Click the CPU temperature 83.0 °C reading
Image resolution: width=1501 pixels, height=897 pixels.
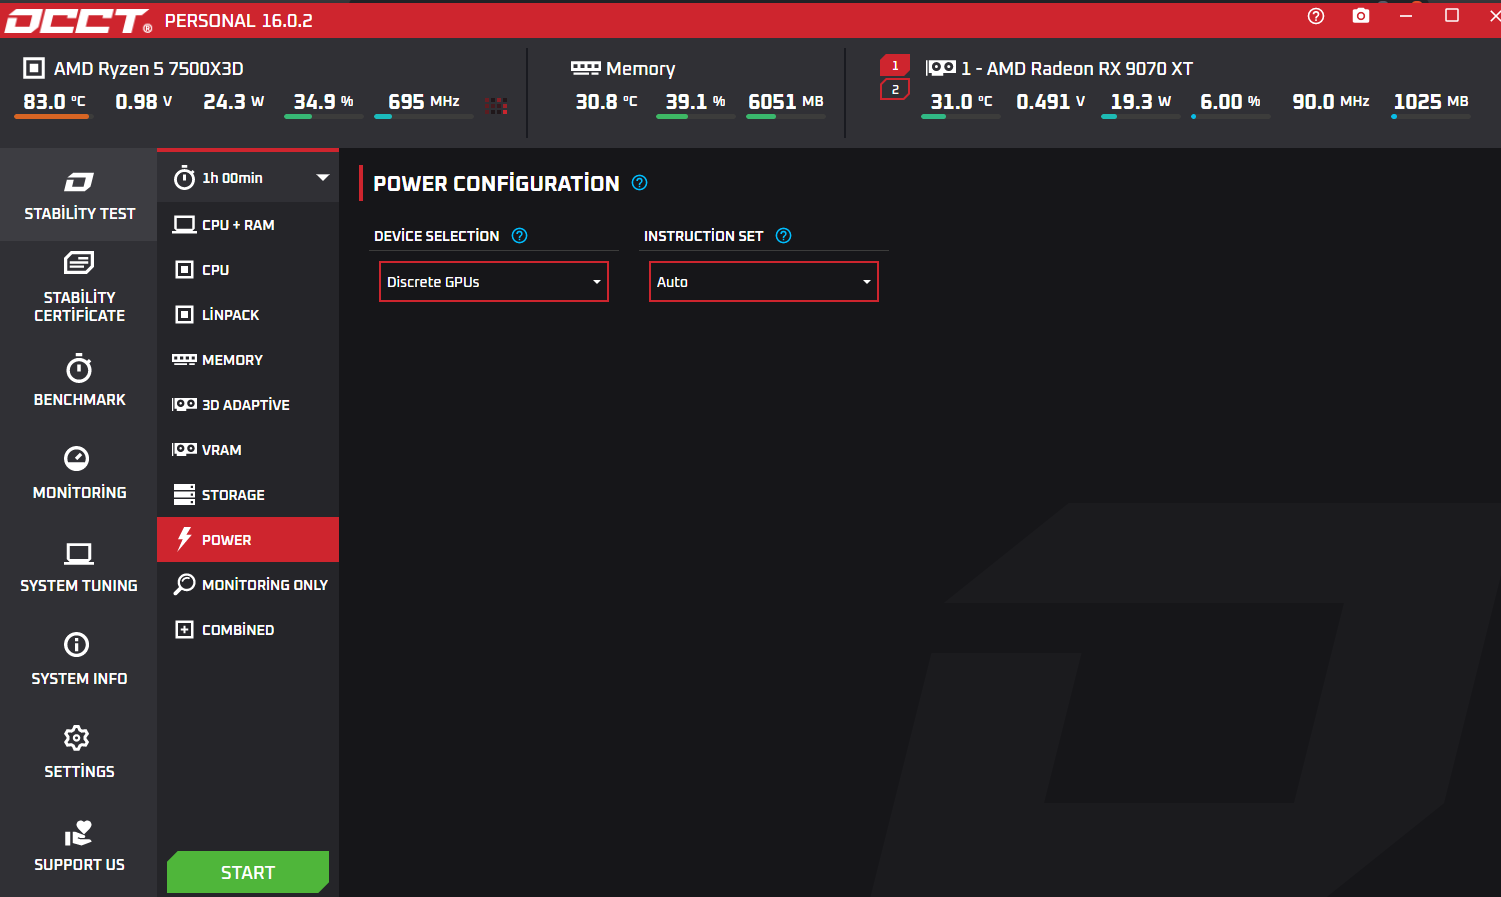[x=54, y=102]
